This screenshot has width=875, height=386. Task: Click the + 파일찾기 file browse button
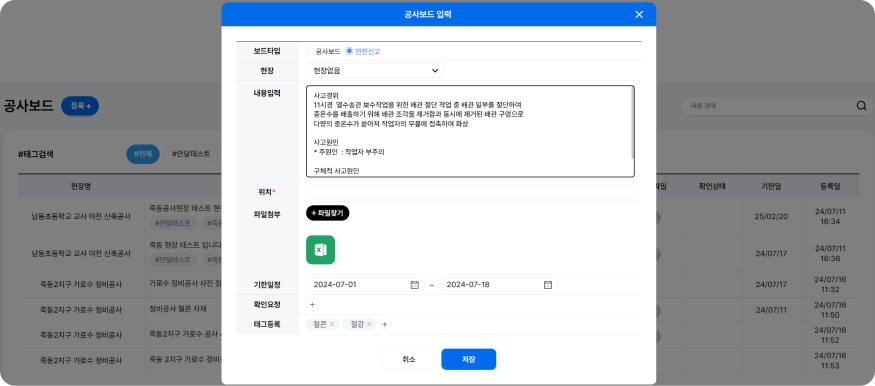(x=328, y=213)
